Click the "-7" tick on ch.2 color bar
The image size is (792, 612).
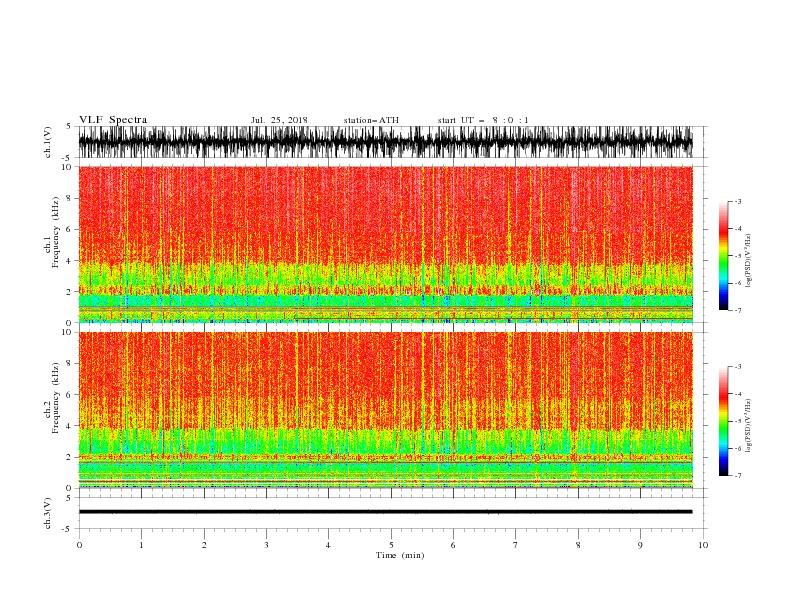coord(738,475)
